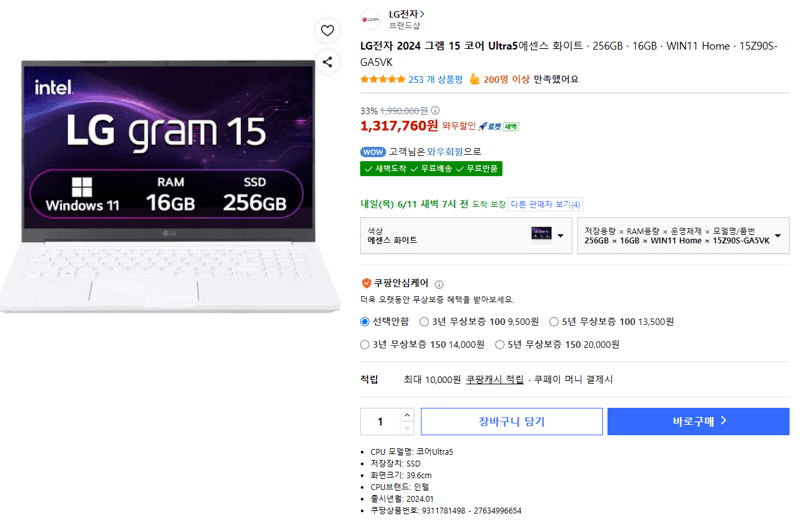Viewport: 800px width, 522px height.
Task: Click the 새벽도착 무료배송 무료반품 green banner
Action: pos(431,169)
